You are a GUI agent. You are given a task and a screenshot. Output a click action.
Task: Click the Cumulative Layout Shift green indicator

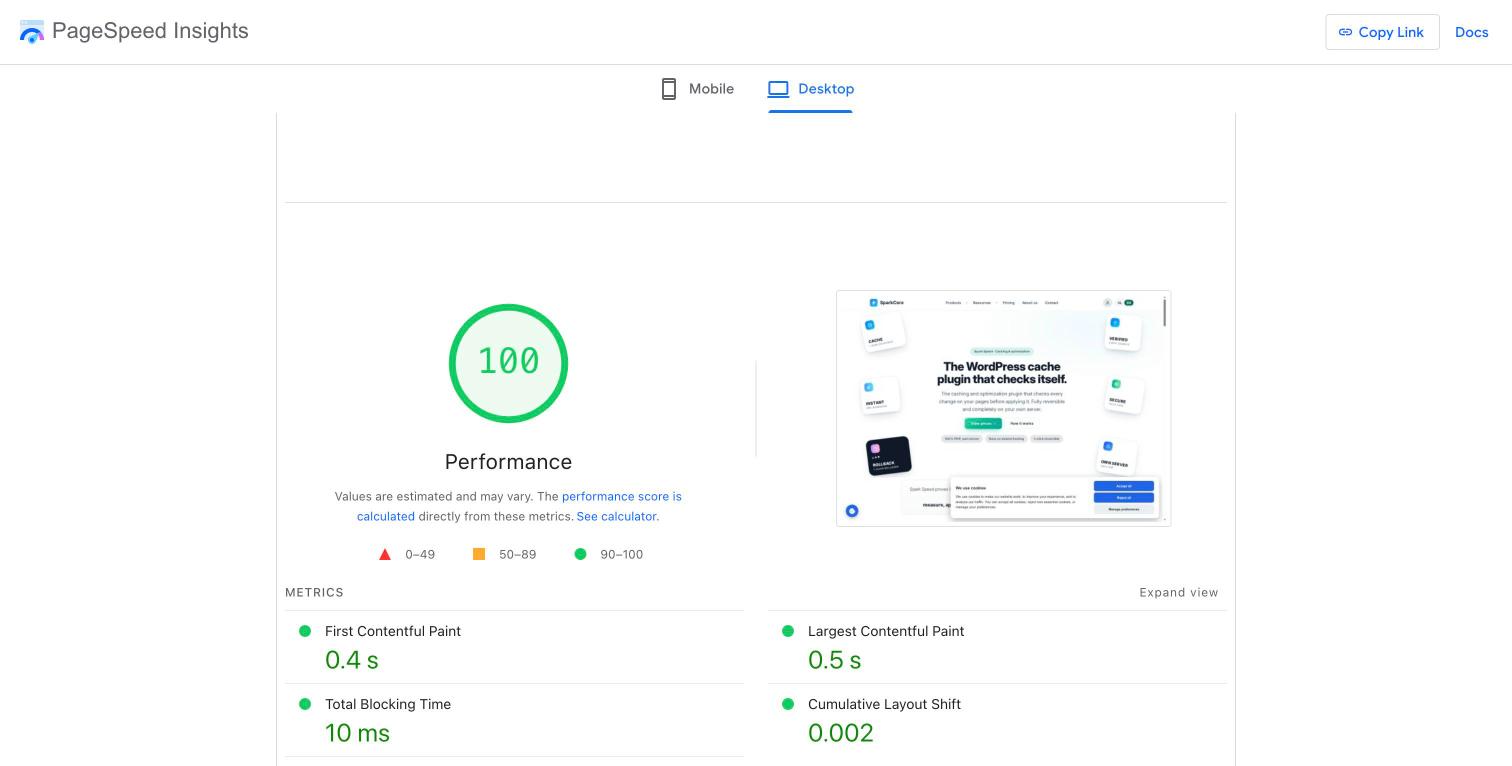(x=788, y=704)
